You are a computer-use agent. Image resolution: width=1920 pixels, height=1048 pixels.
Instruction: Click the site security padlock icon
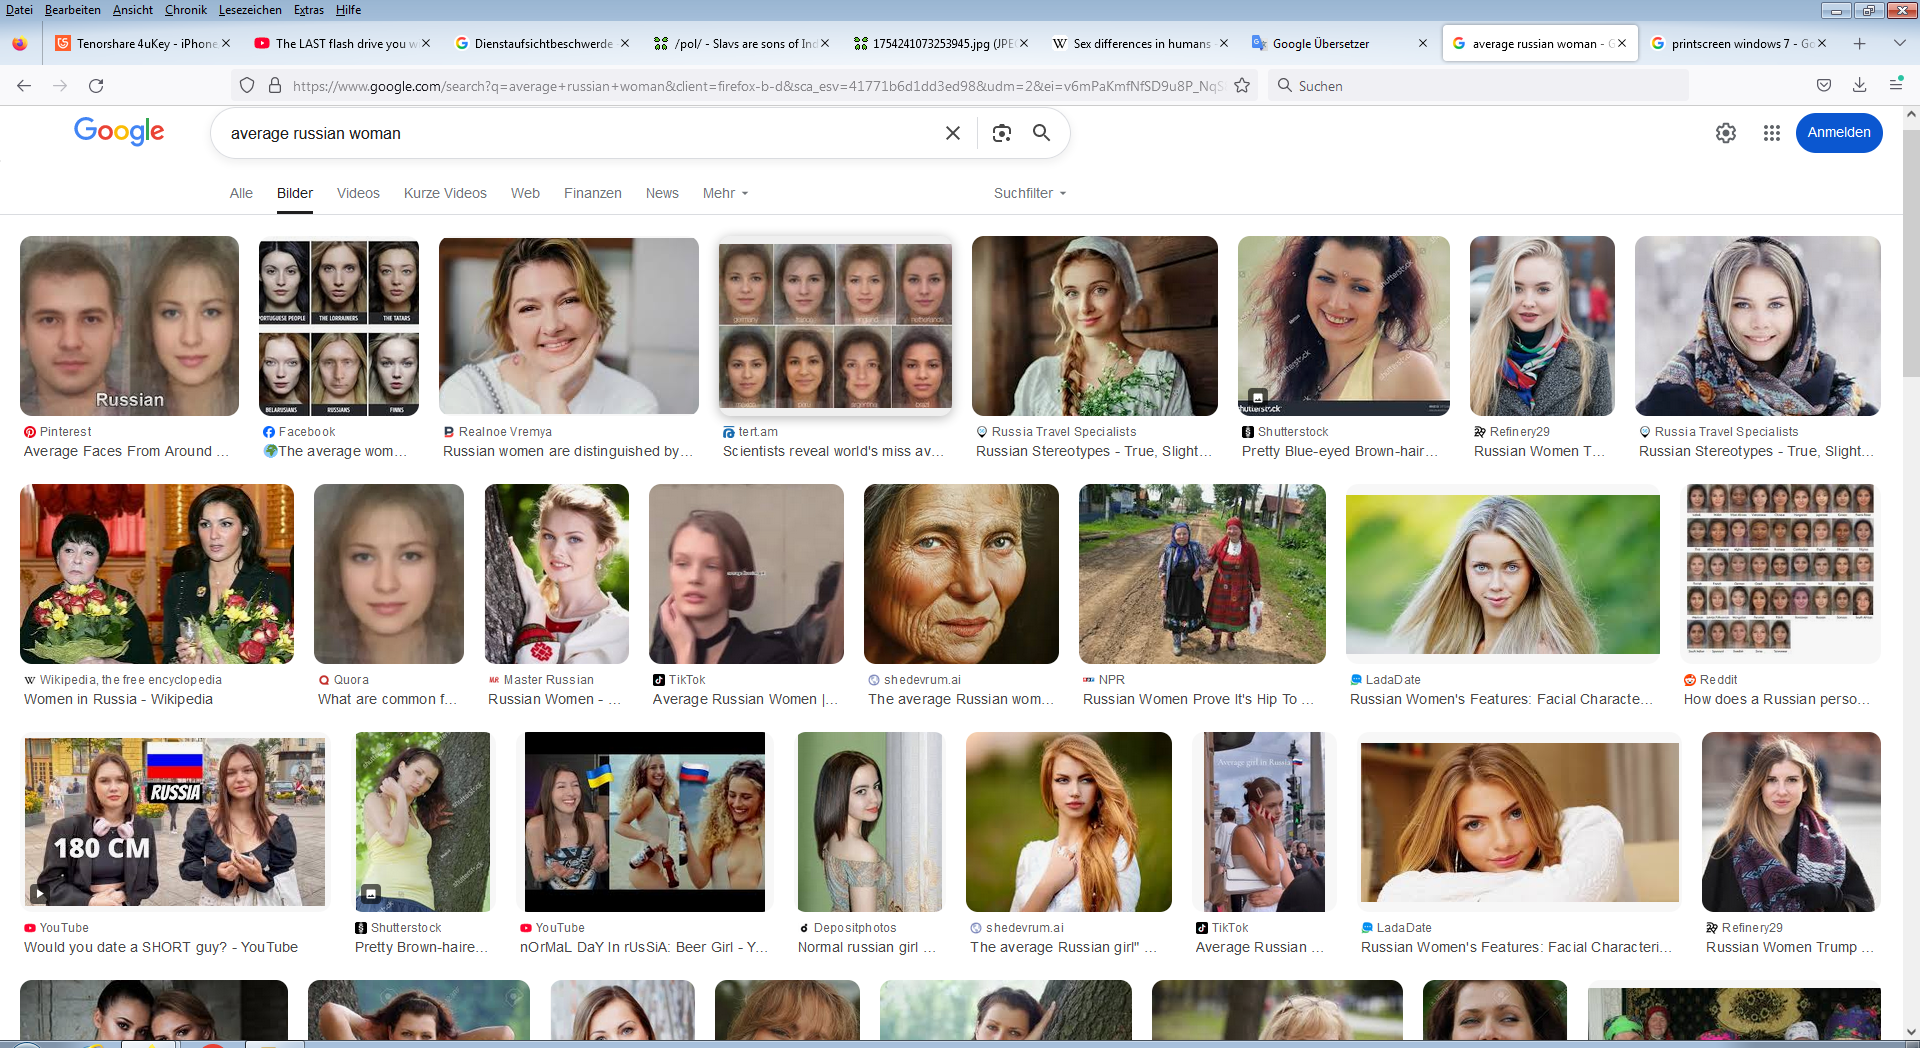pyautogui.click(x=275, y=86)
